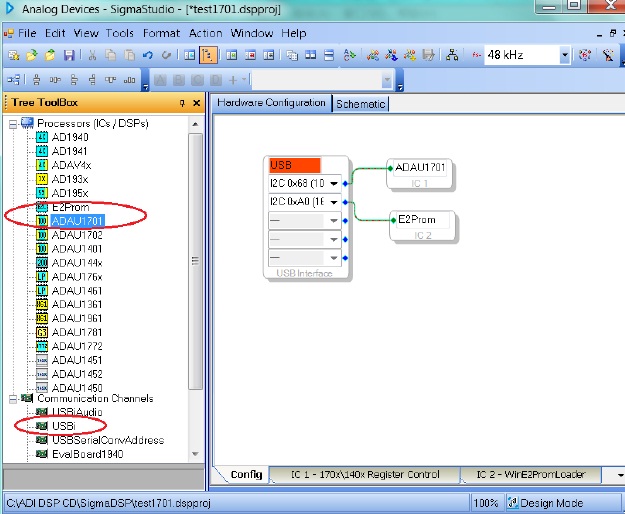
Task: Click the E2Prom IC 2 block
Action: pyautogui.click(x=423, y=226)
